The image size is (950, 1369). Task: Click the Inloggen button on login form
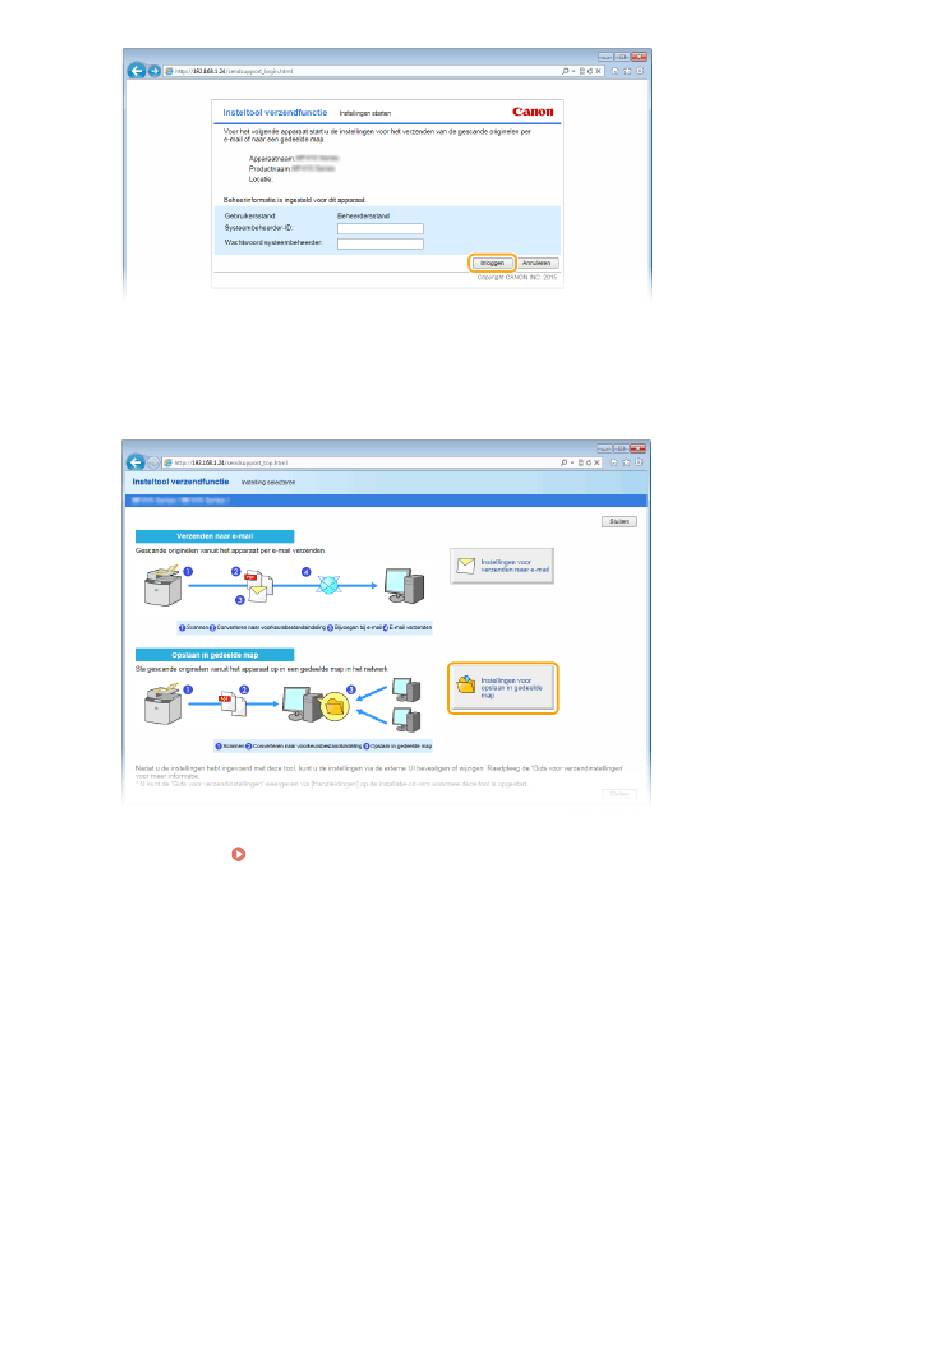tap(492, 263)
